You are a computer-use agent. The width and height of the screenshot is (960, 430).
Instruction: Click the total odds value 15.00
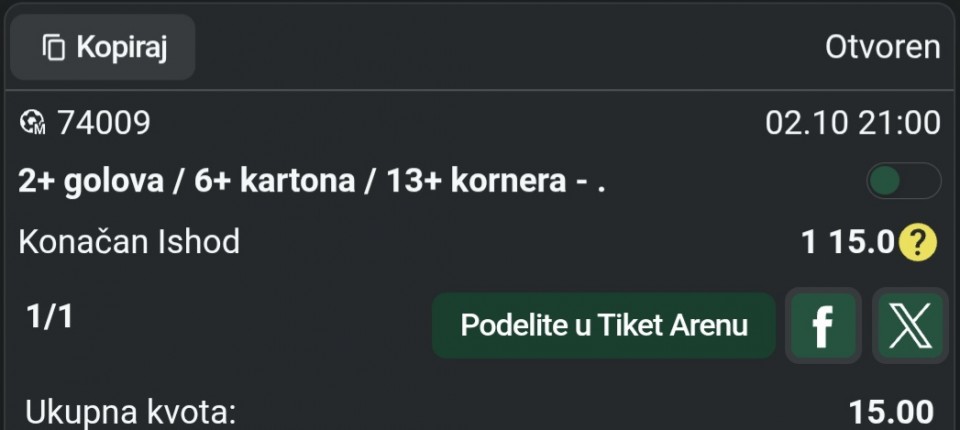pyautogui.click(x=891, y=412)
